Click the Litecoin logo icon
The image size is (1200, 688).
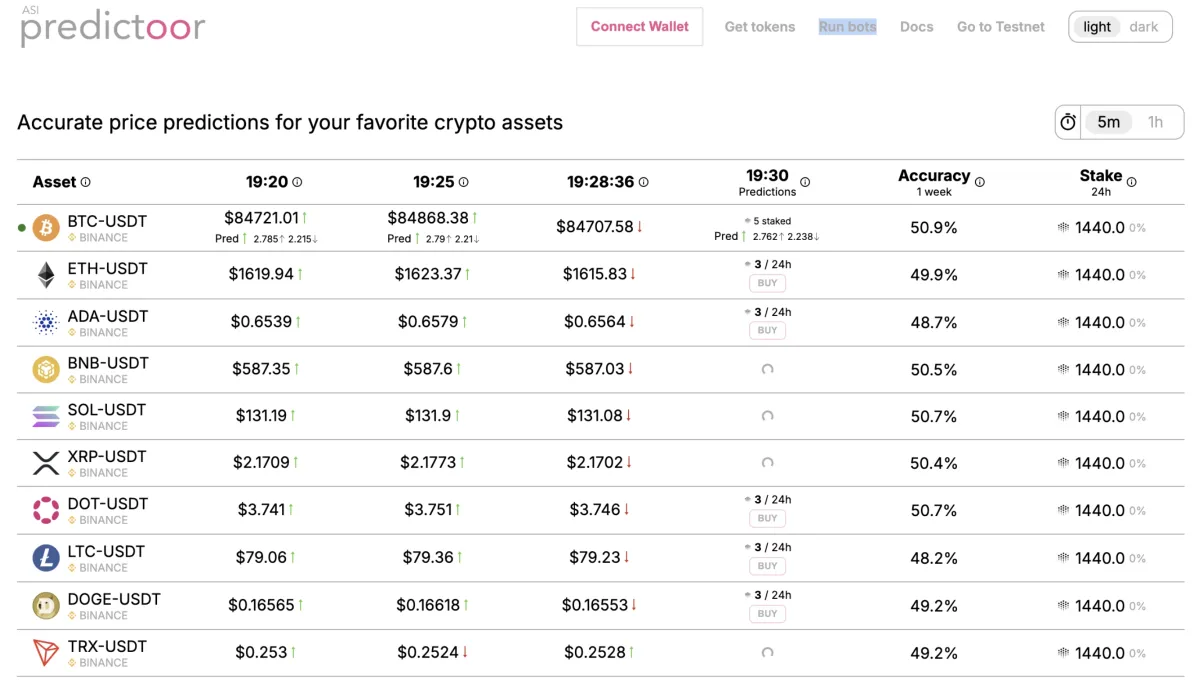(x=46, y=558)
